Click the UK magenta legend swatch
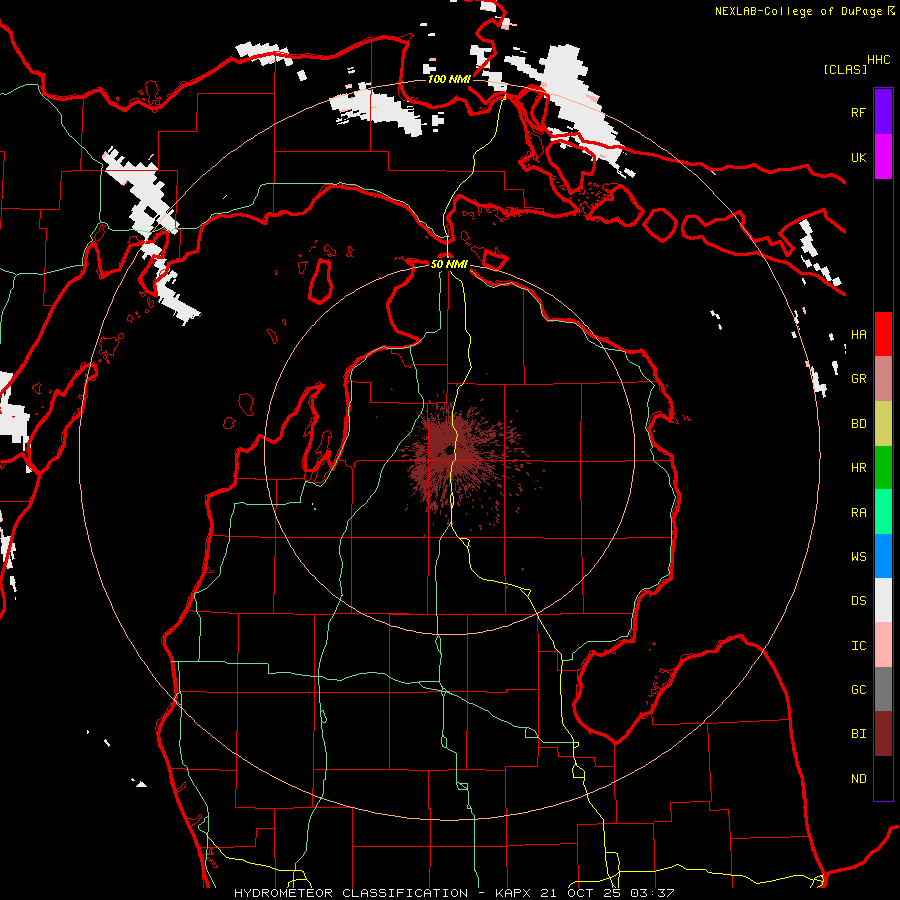Image resolution: width=900 pixels, height=900 pixels. click(x=883, y=157)
